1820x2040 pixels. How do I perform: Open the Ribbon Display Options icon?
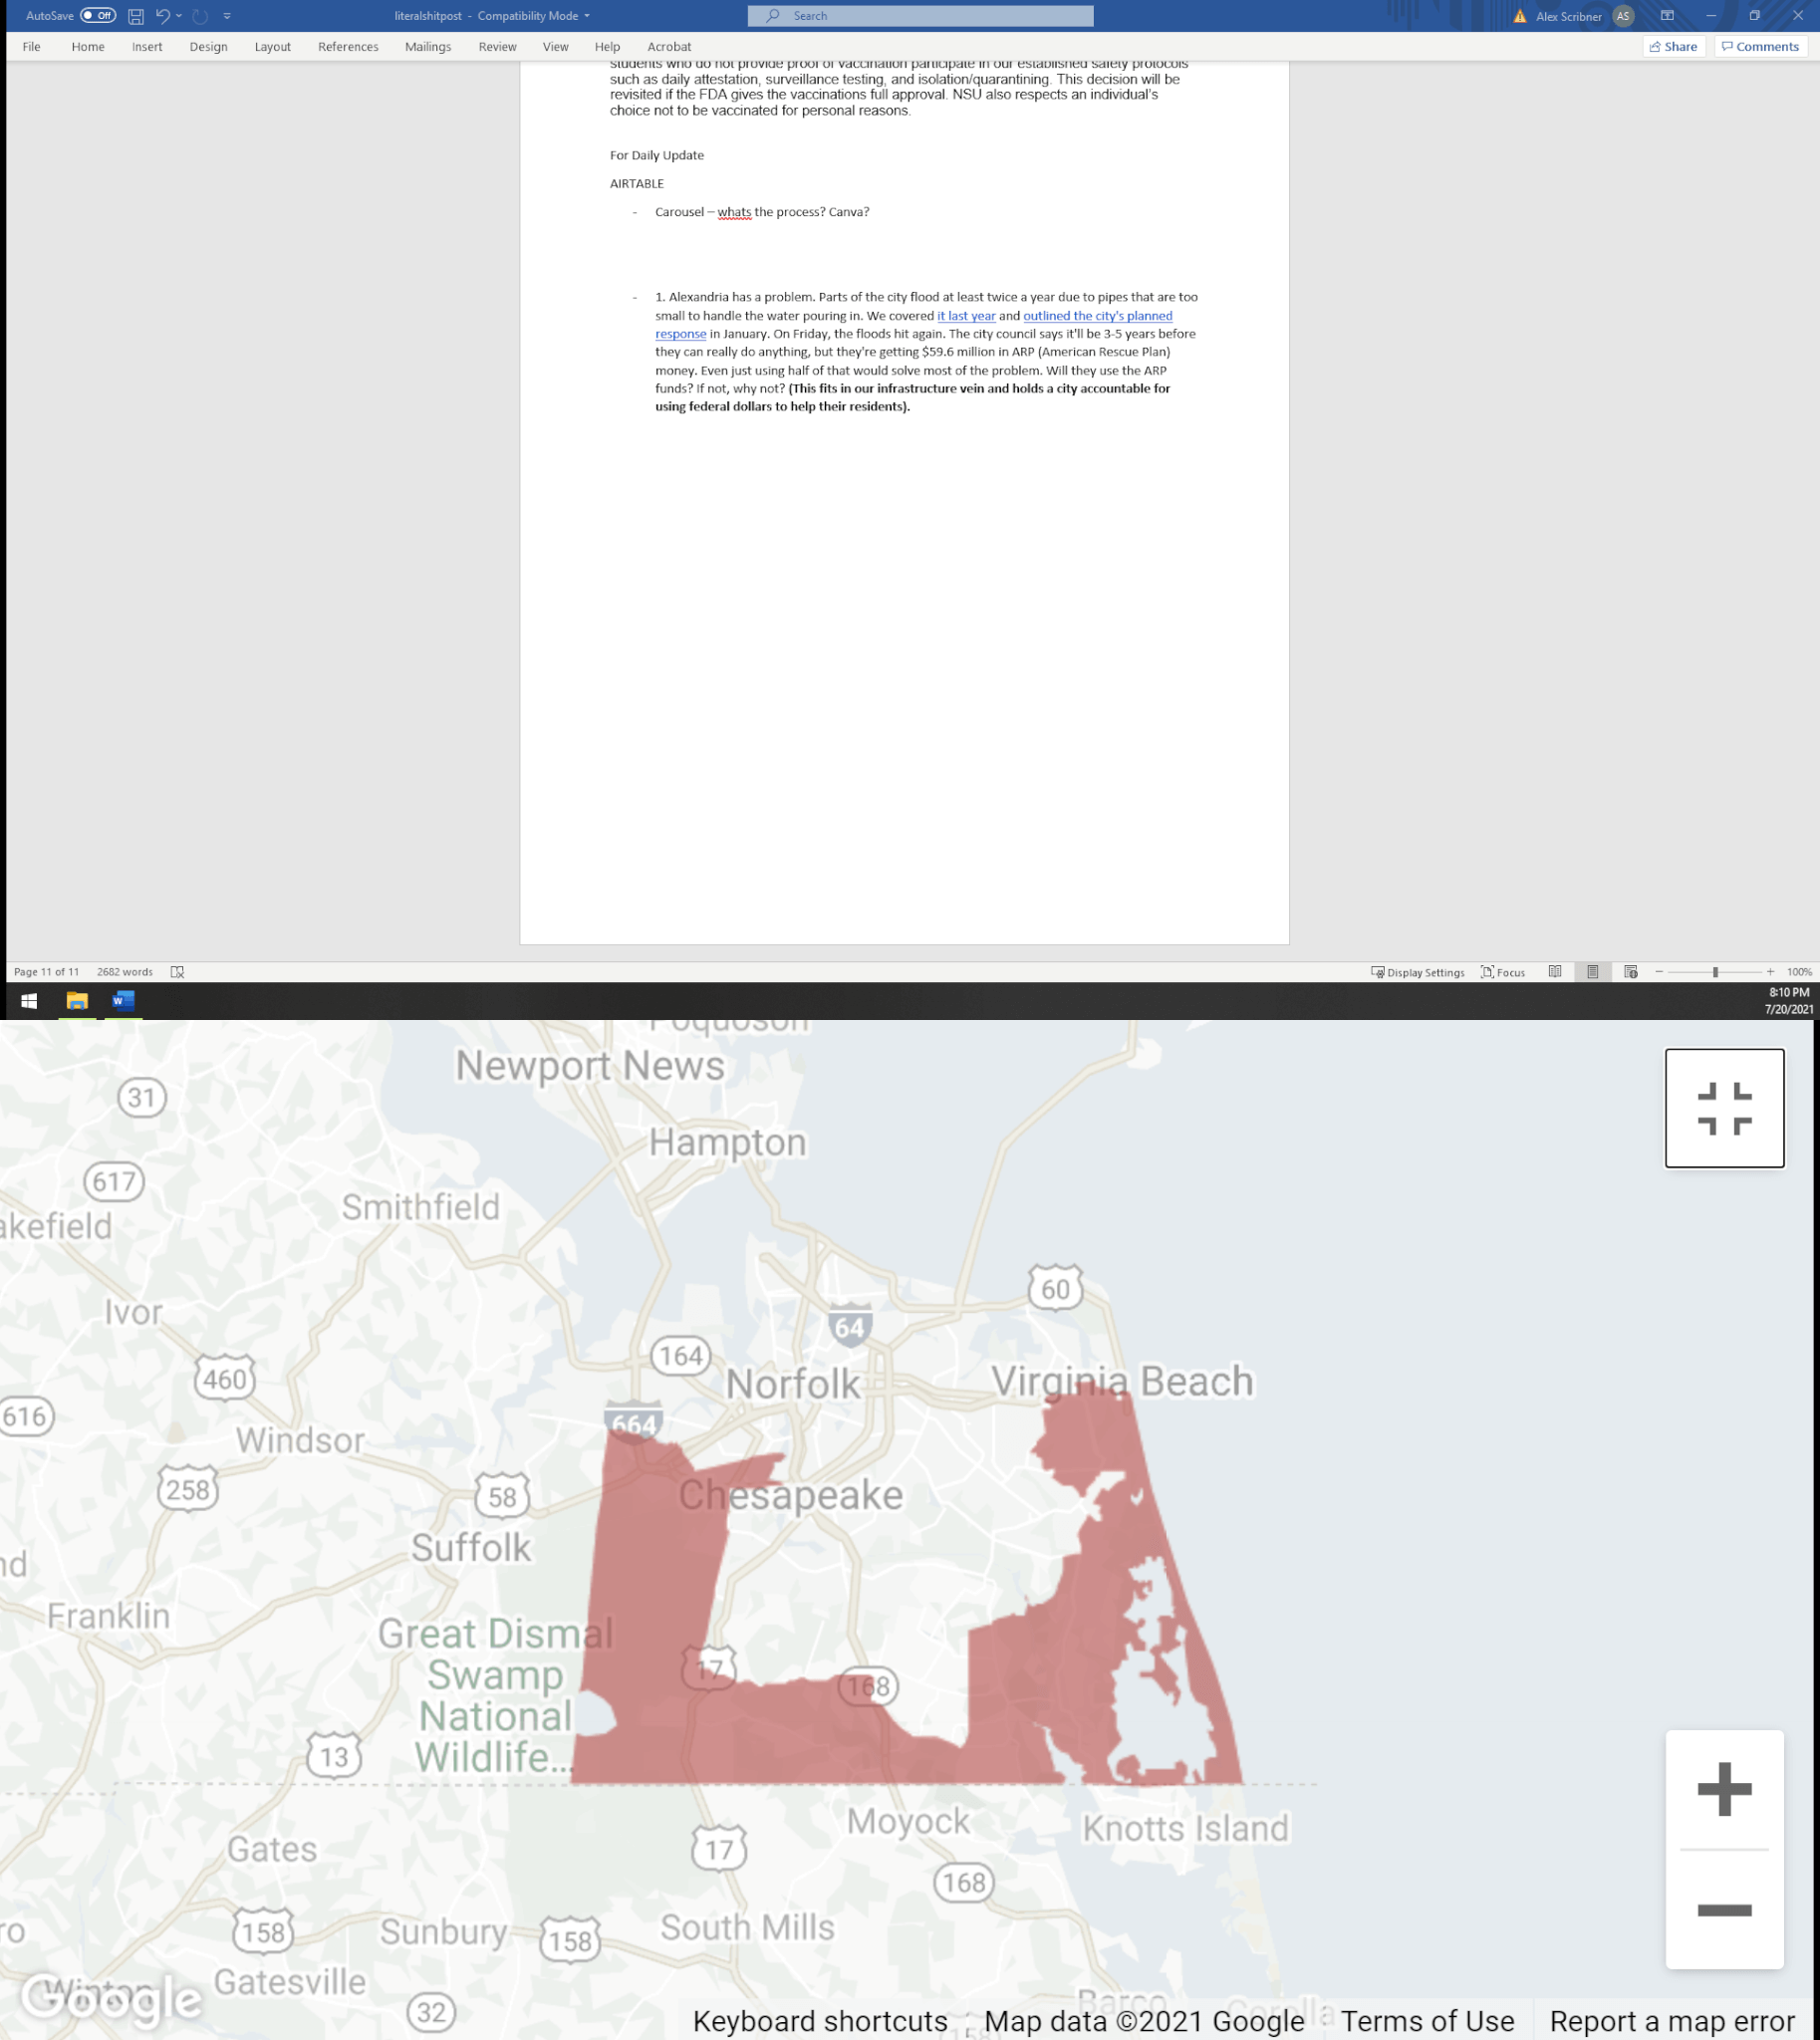1667,16
